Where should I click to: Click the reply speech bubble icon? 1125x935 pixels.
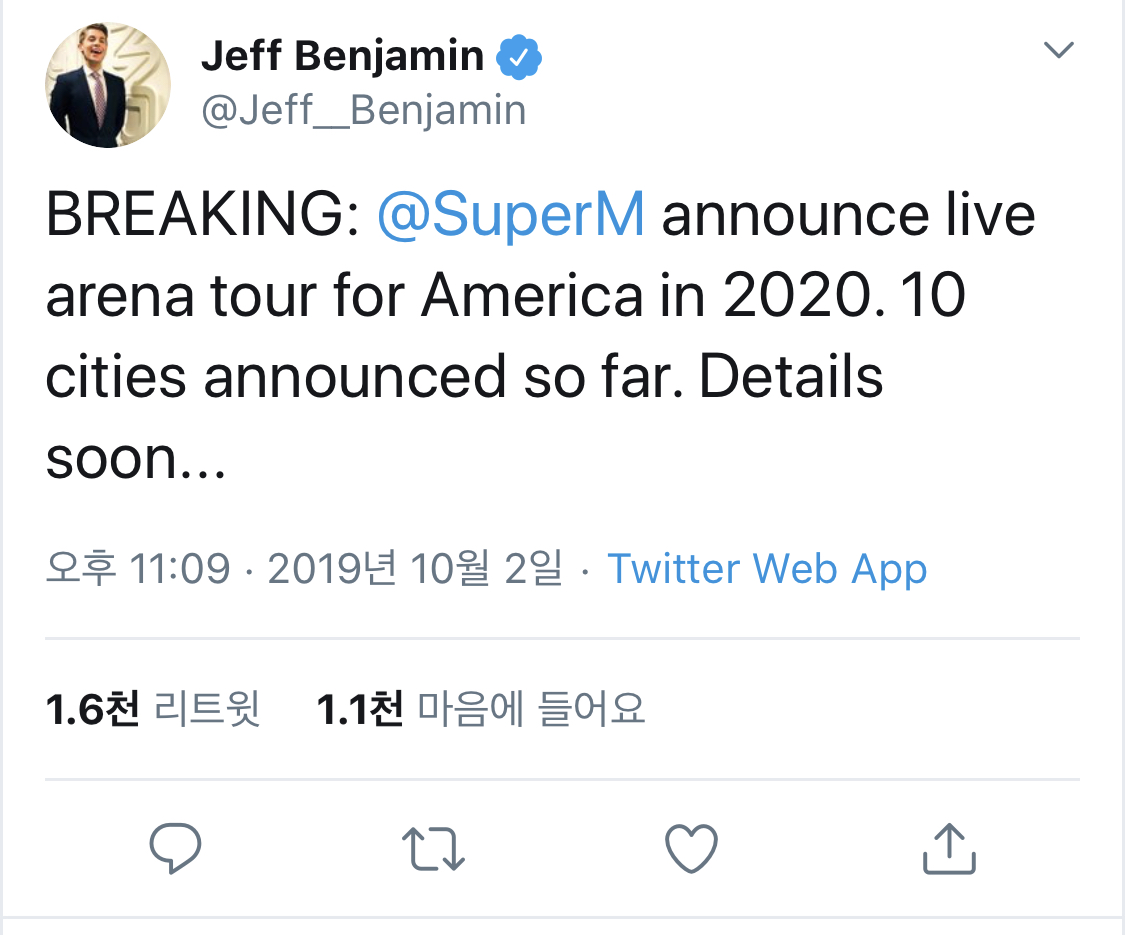pos(175,849)
